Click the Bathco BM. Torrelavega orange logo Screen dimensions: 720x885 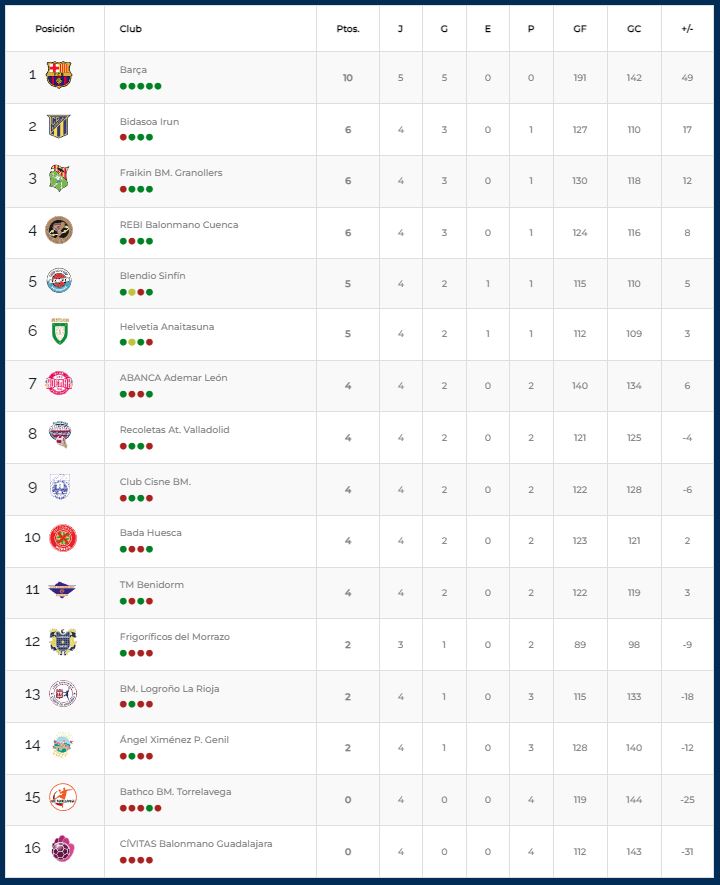click(x=62, y=797)
